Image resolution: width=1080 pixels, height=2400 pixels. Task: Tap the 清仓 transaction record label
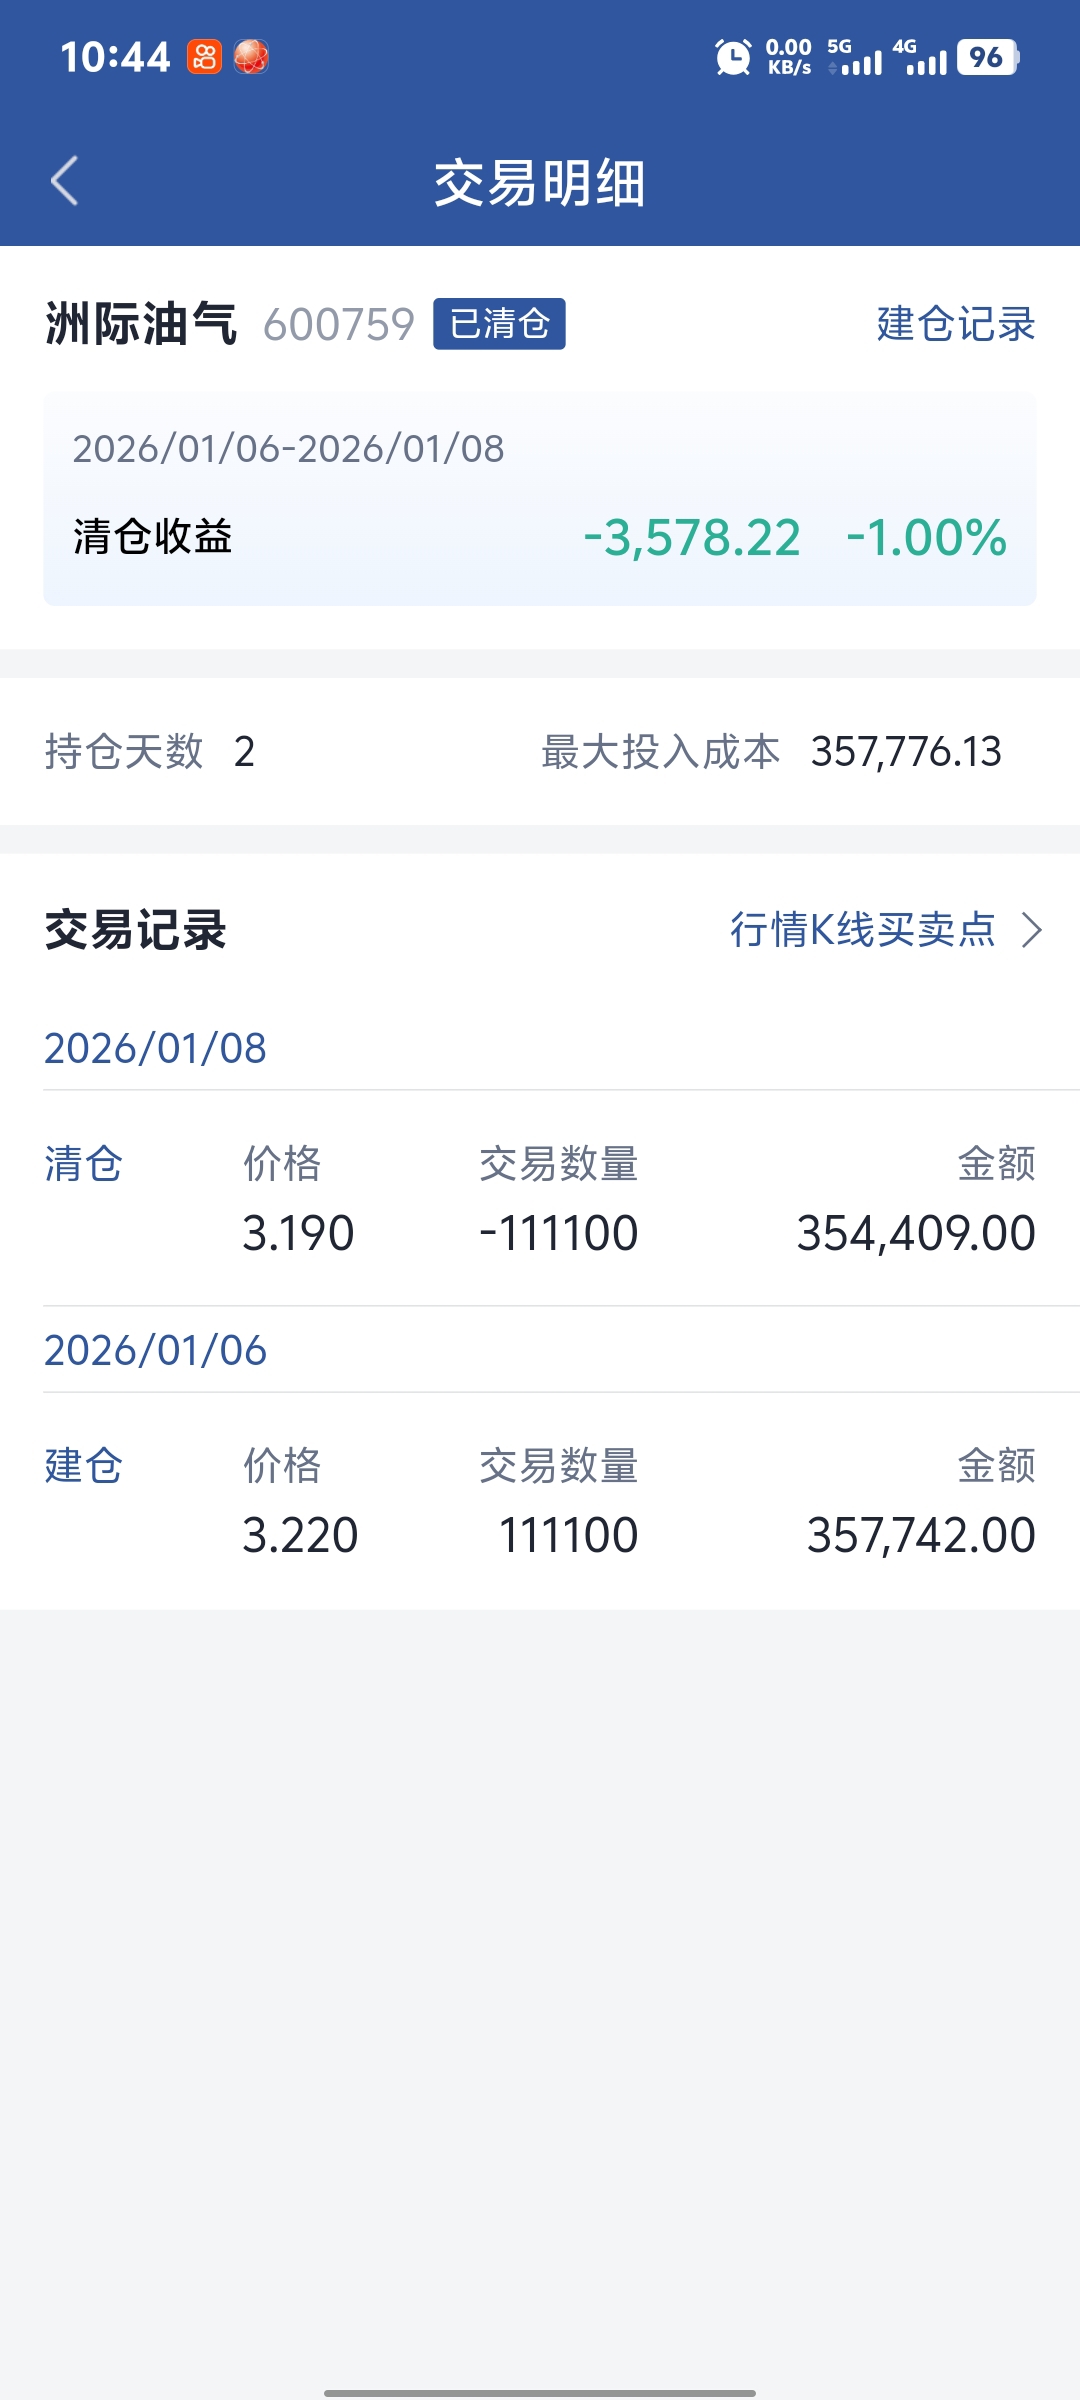(x=83, y=1165)
